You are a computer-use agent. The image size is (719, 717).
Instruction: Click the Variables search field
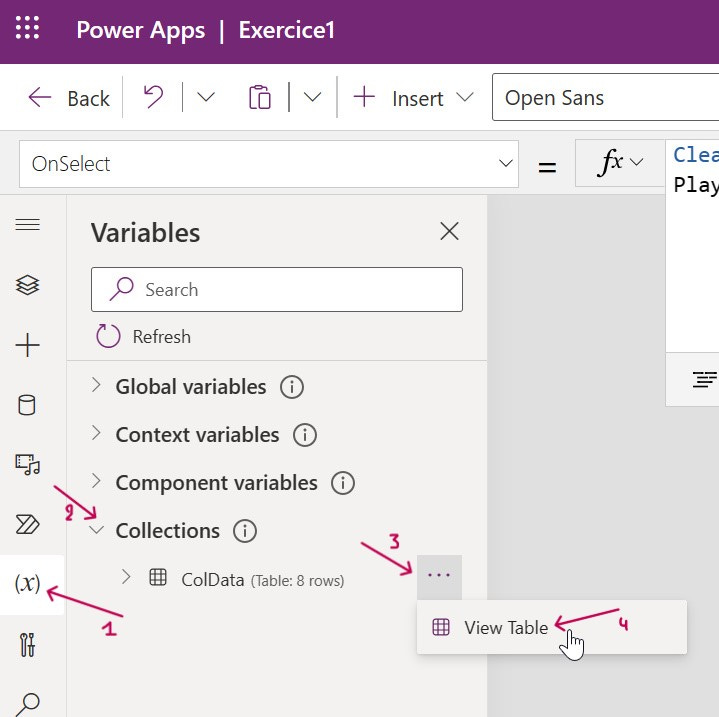(277, 290)
